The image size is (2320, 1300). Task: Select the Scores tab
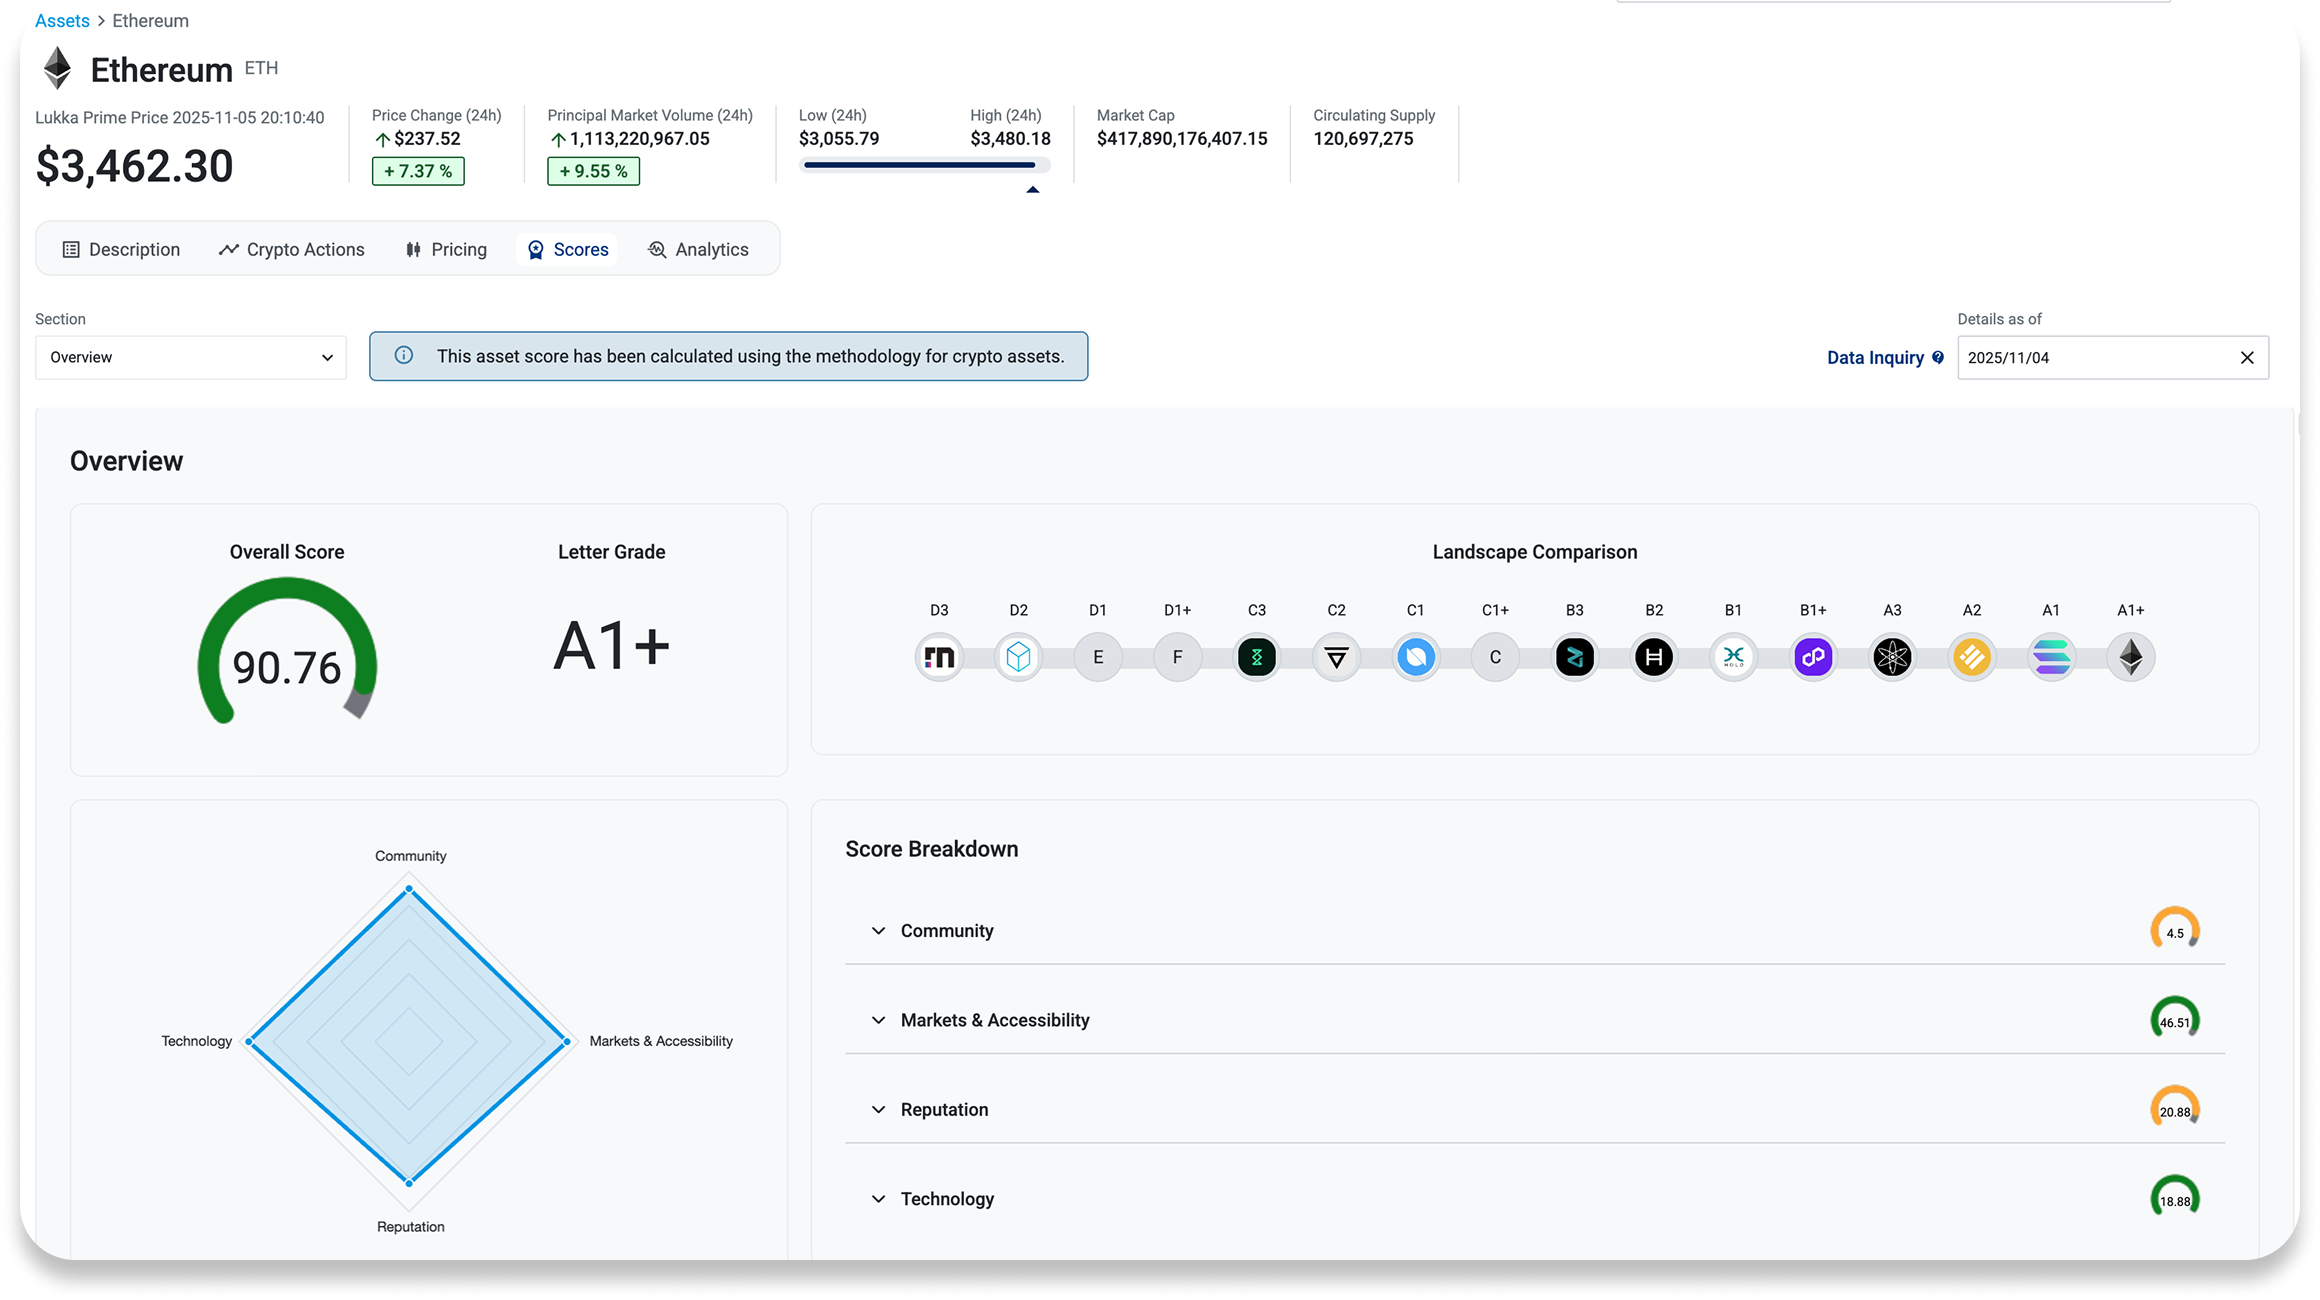tap(567, 249)
